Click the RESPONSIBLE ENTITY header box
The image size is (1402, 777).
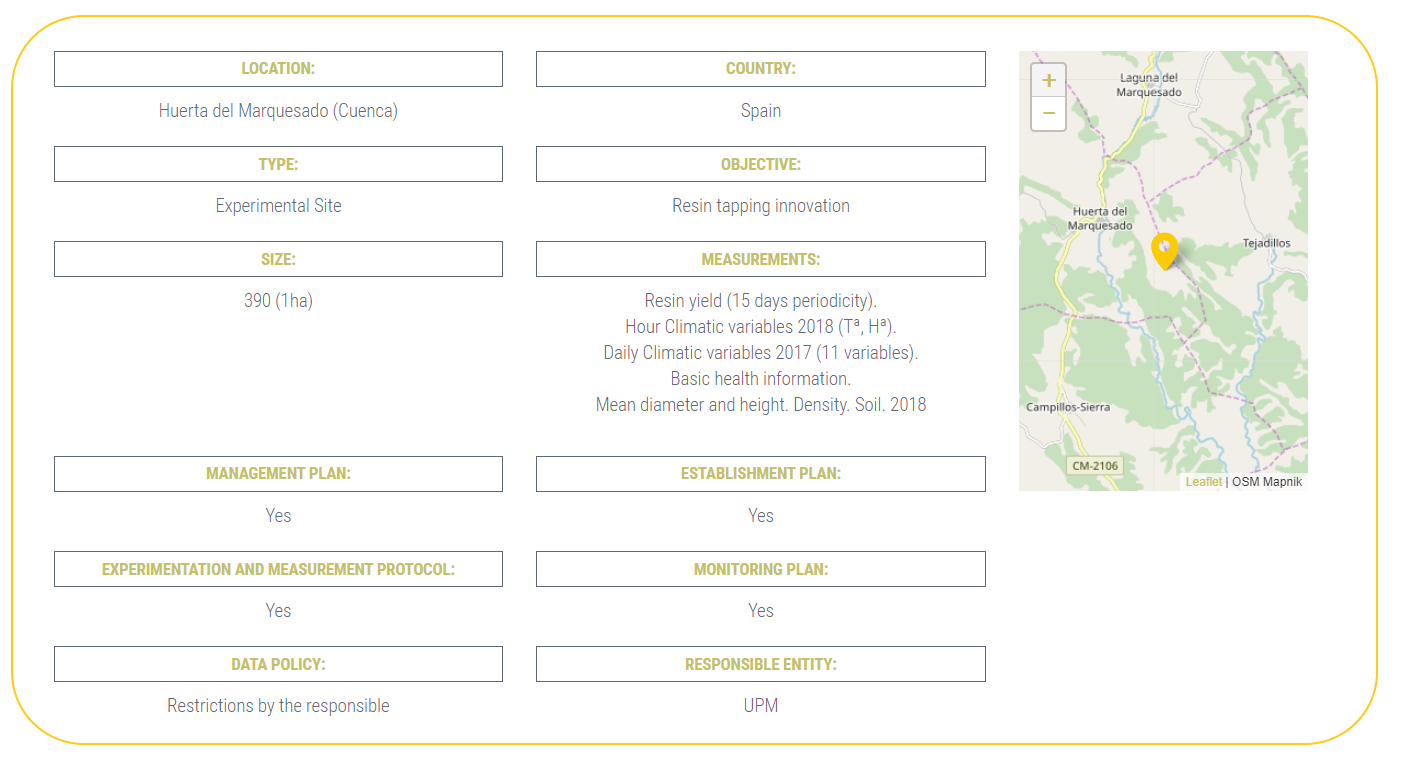[761, 664]
